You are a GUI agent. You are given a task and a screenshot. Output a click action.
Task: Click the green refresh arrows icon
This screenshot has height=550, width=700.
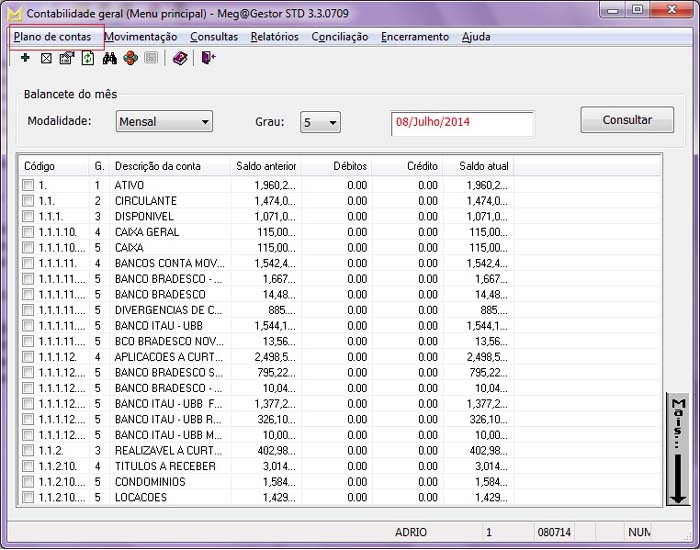pos(88,59)
